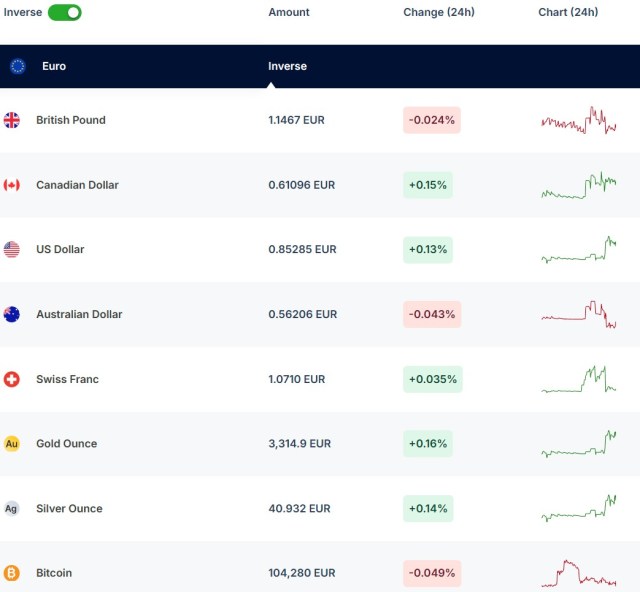The height and width of the screenshot is (592, 640).
Task: Click the Swiss Franc flag icon
Action: pos(12,379)
